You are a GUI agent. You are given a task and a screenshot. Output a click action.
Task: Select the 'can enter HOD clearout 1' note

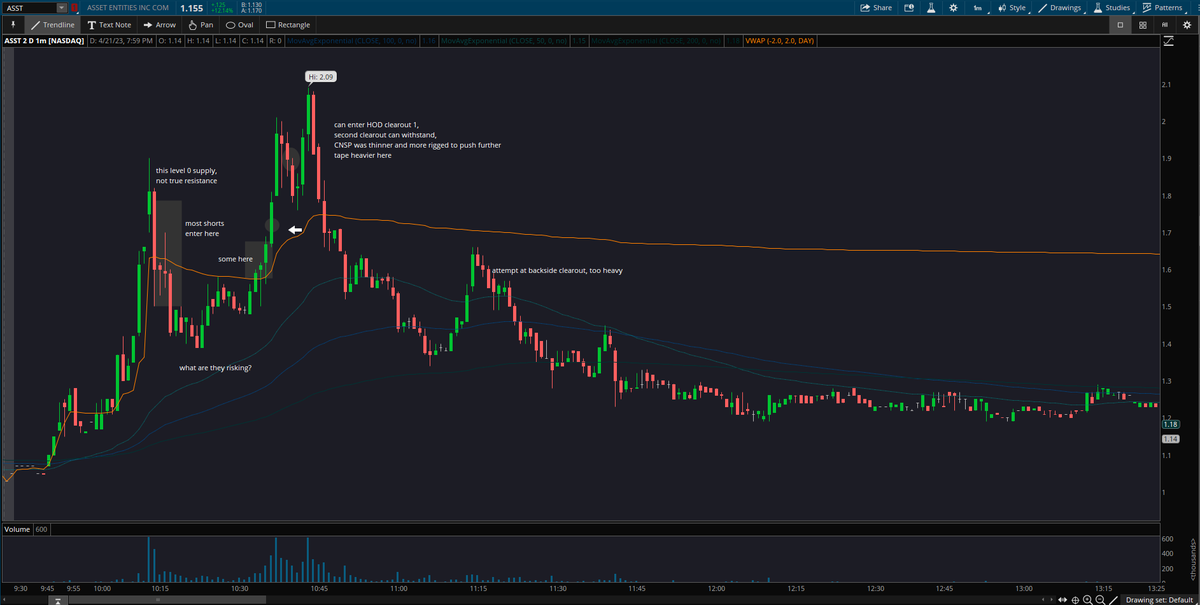pos(418,140)
